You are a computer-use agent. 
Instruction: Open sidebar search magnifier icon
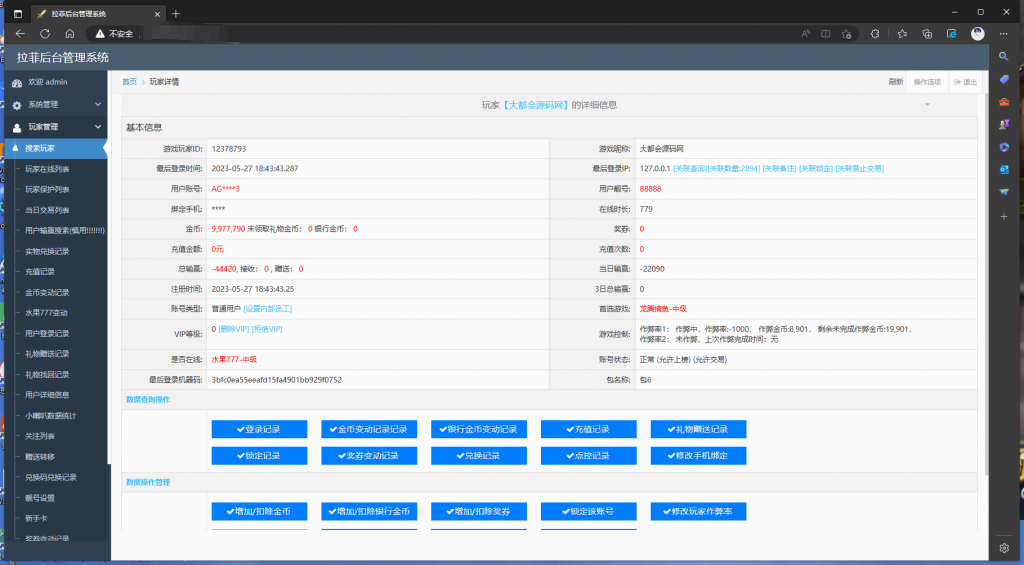1004,57
